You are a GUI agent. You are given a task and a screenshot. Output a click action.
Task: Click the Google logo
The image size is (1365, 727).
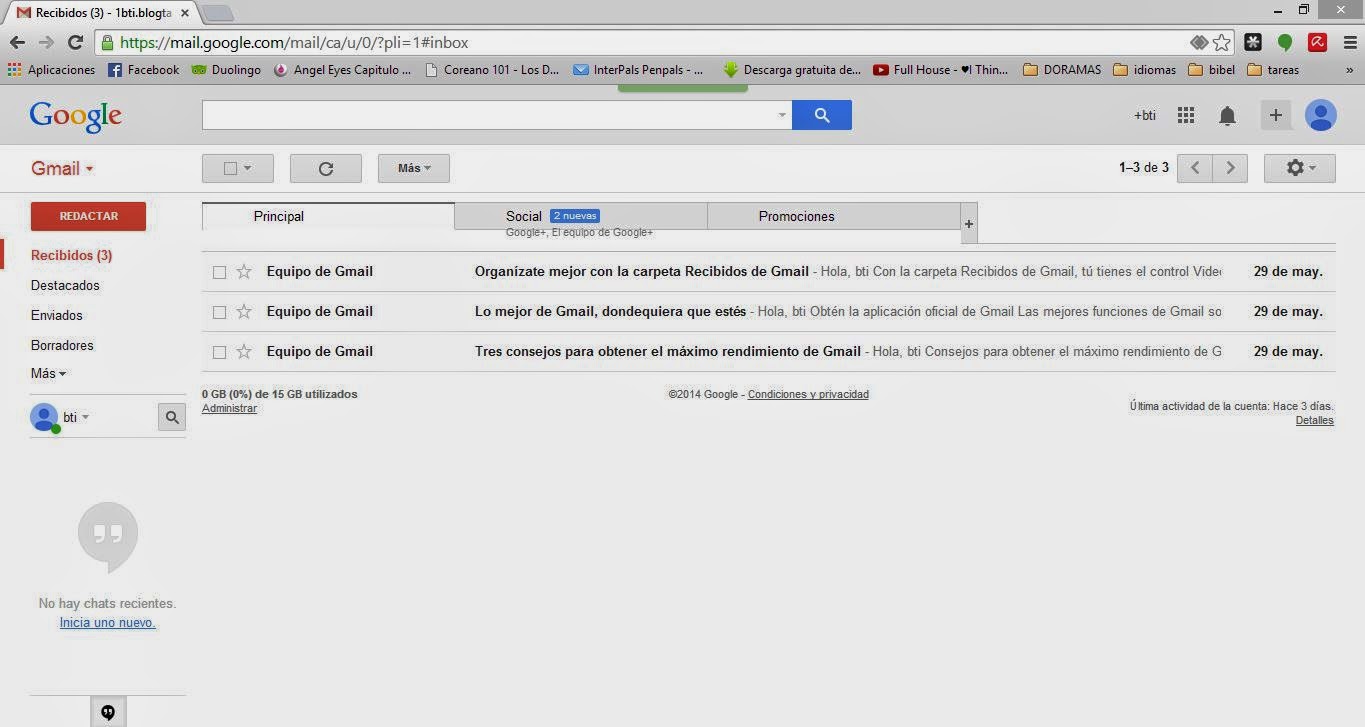point(76,116)
